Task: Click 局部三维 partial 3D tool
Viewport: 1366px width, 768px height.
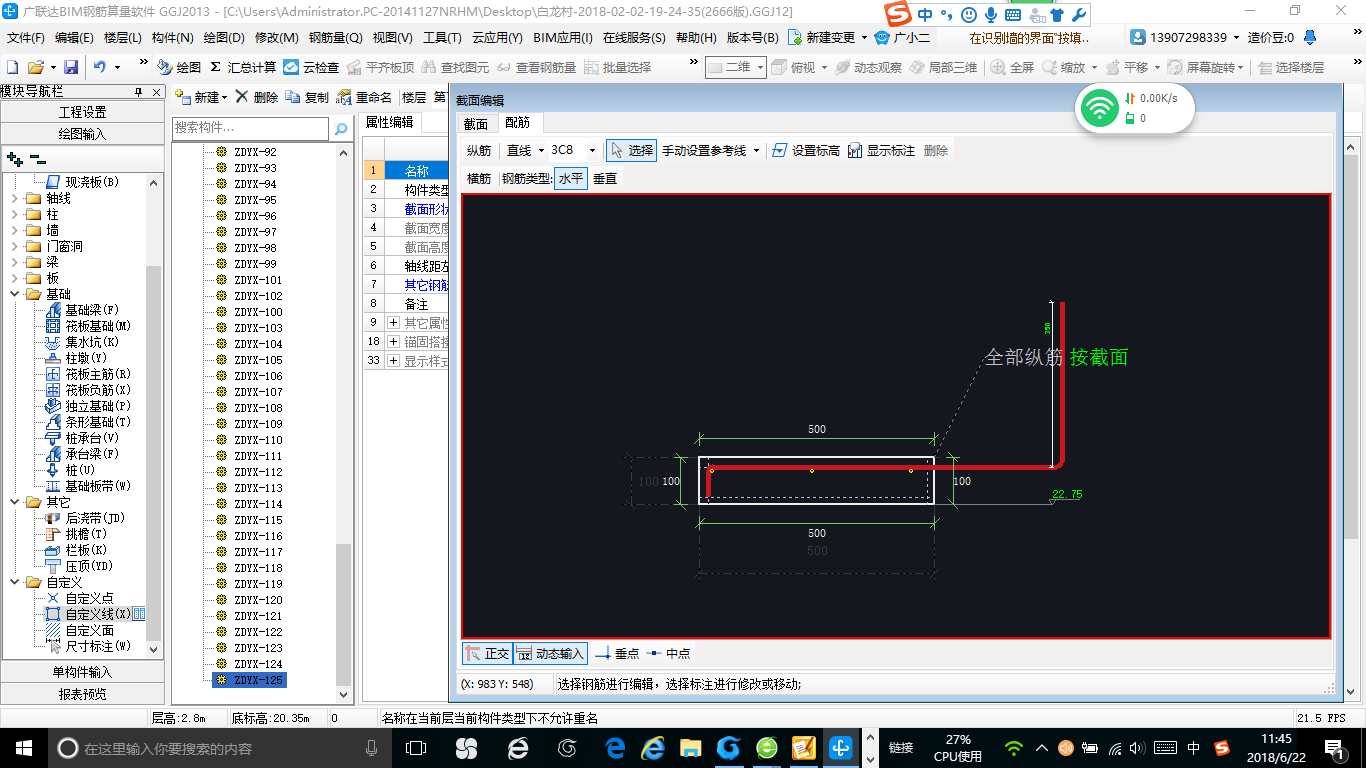Action: (x=943, y=67)
